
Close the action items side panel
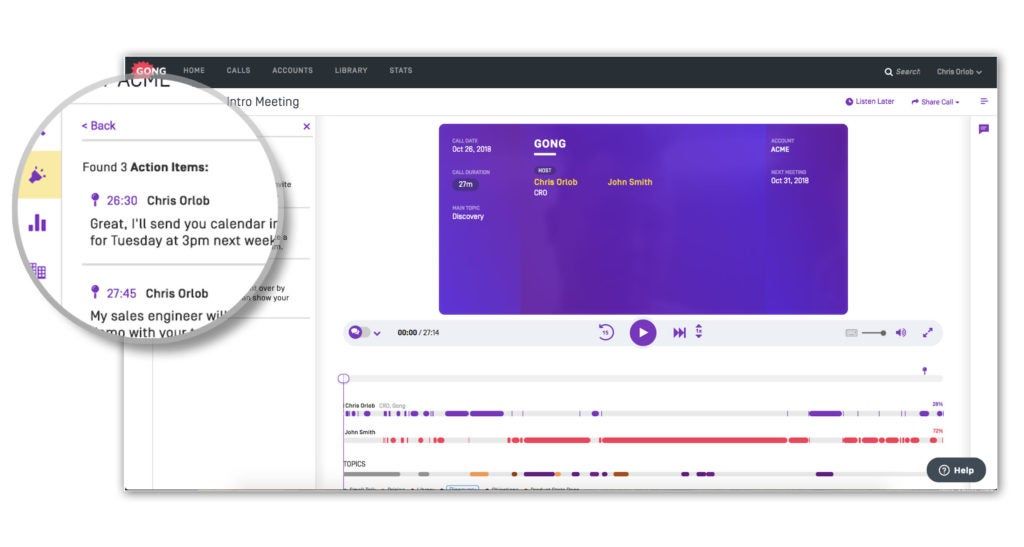coord(306,127)
